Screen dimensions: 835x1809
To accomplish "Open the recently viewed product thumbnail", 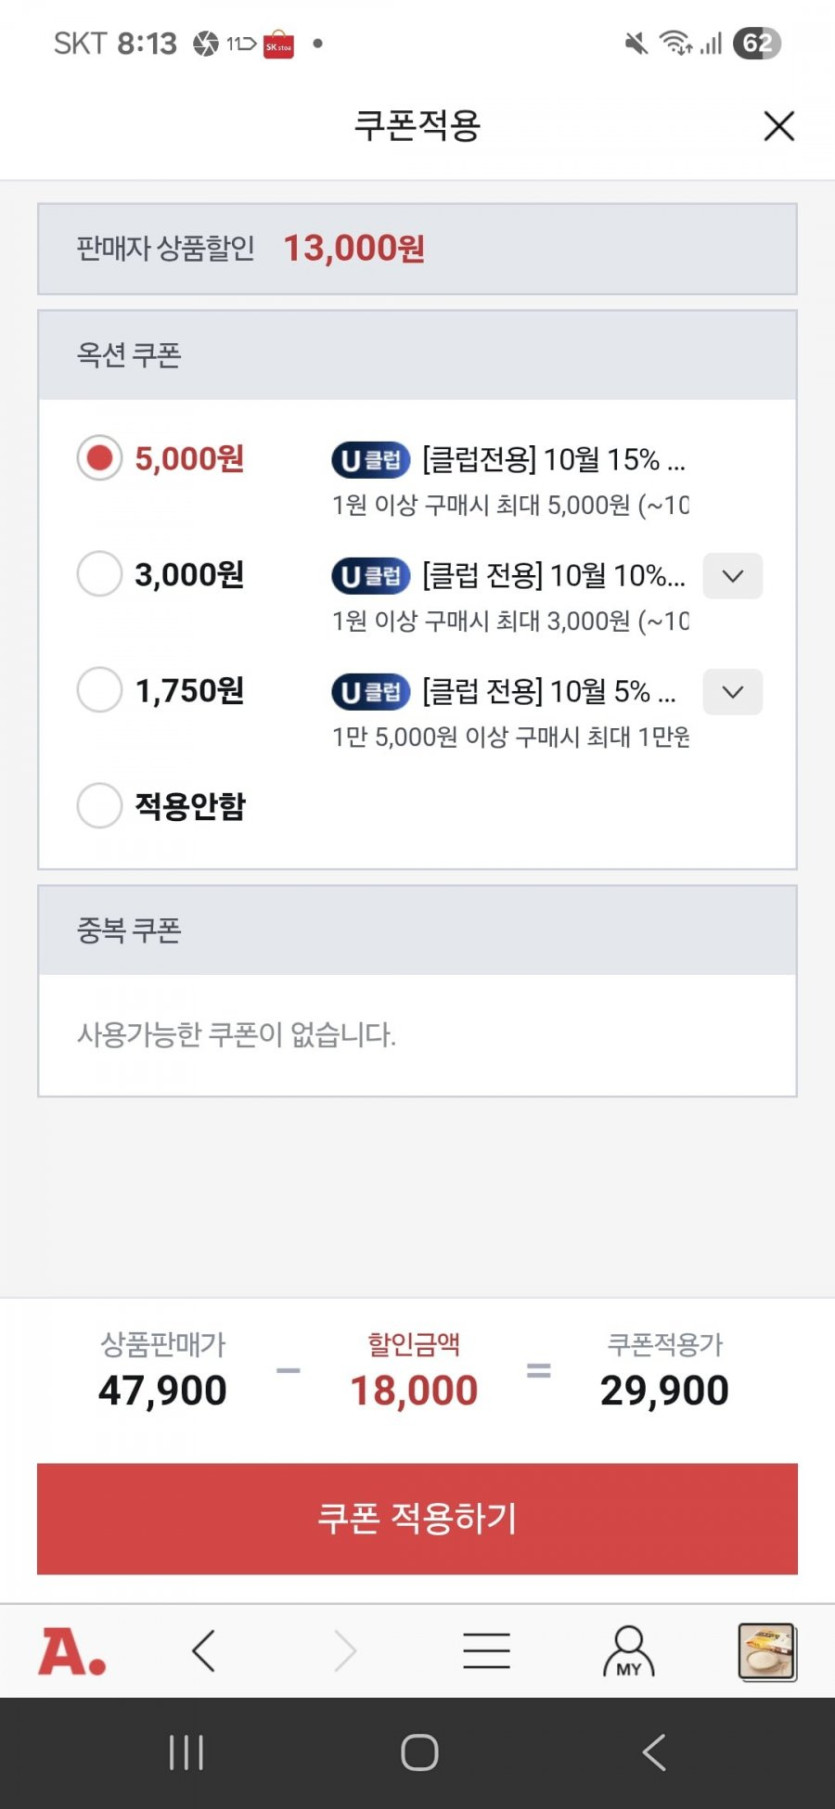I will coord(766,1651).
